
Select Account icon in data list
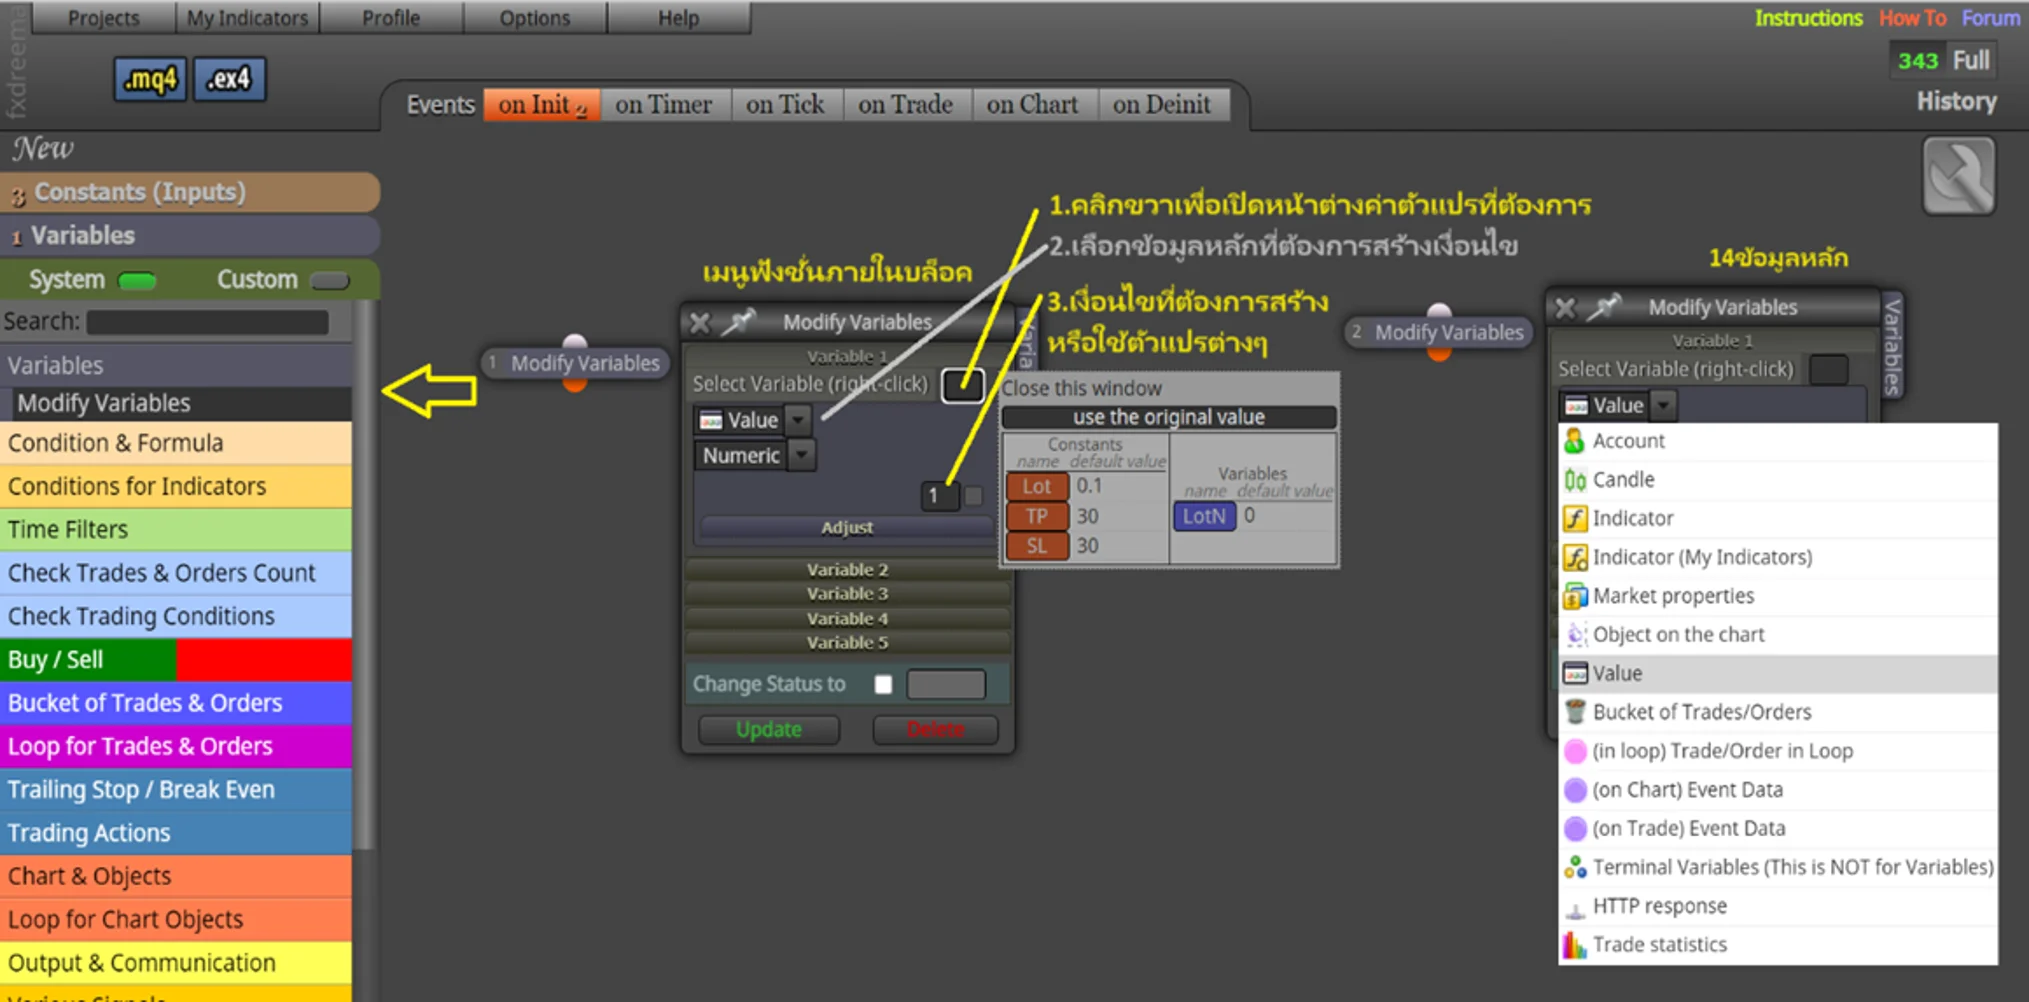pos(1575,441)
